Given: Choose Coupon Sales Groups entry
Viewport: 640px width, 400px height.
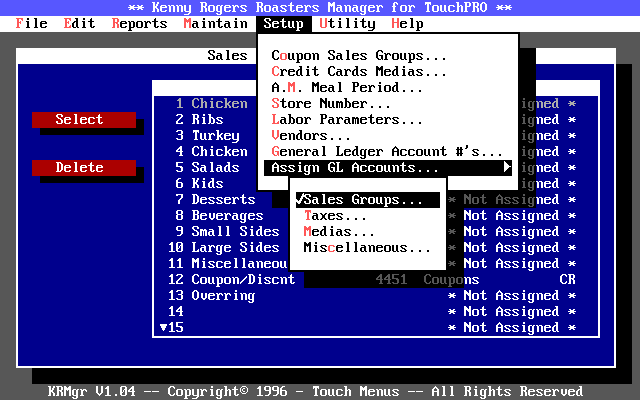Looking at the screenshot, I should click(387, 56).
